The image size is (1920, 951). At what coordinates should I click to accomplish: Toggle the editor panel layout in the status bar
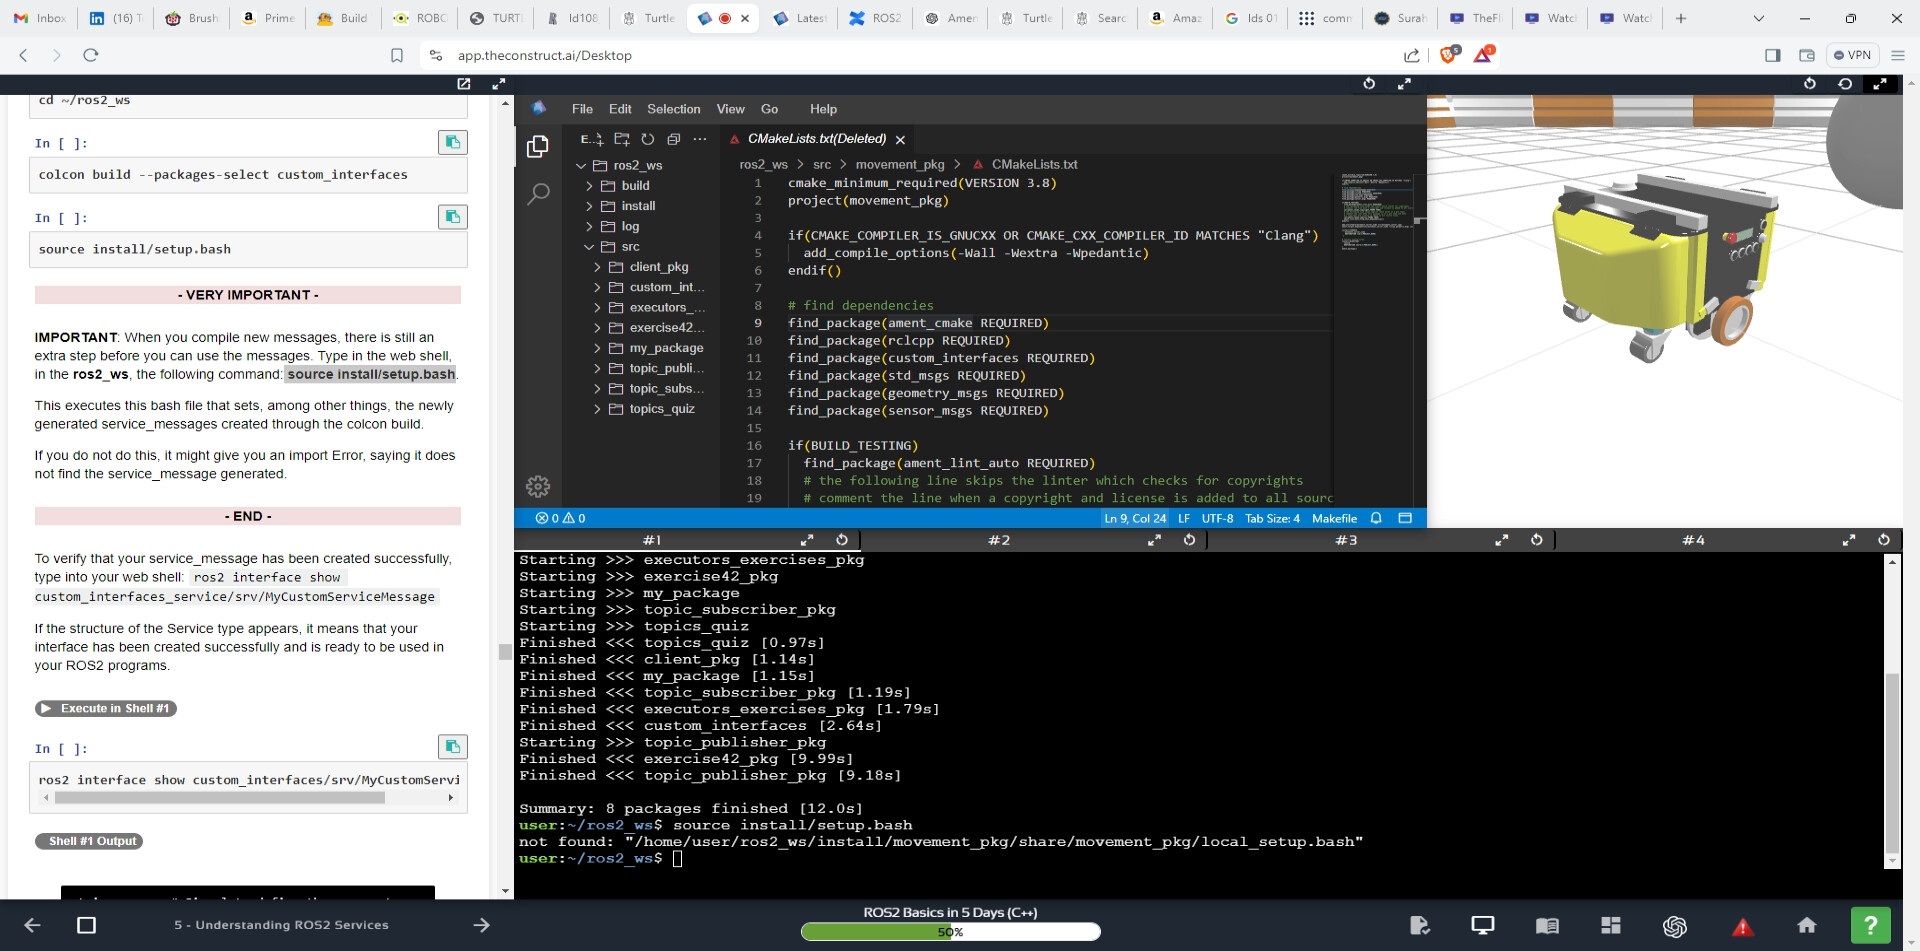[1405, 518]
